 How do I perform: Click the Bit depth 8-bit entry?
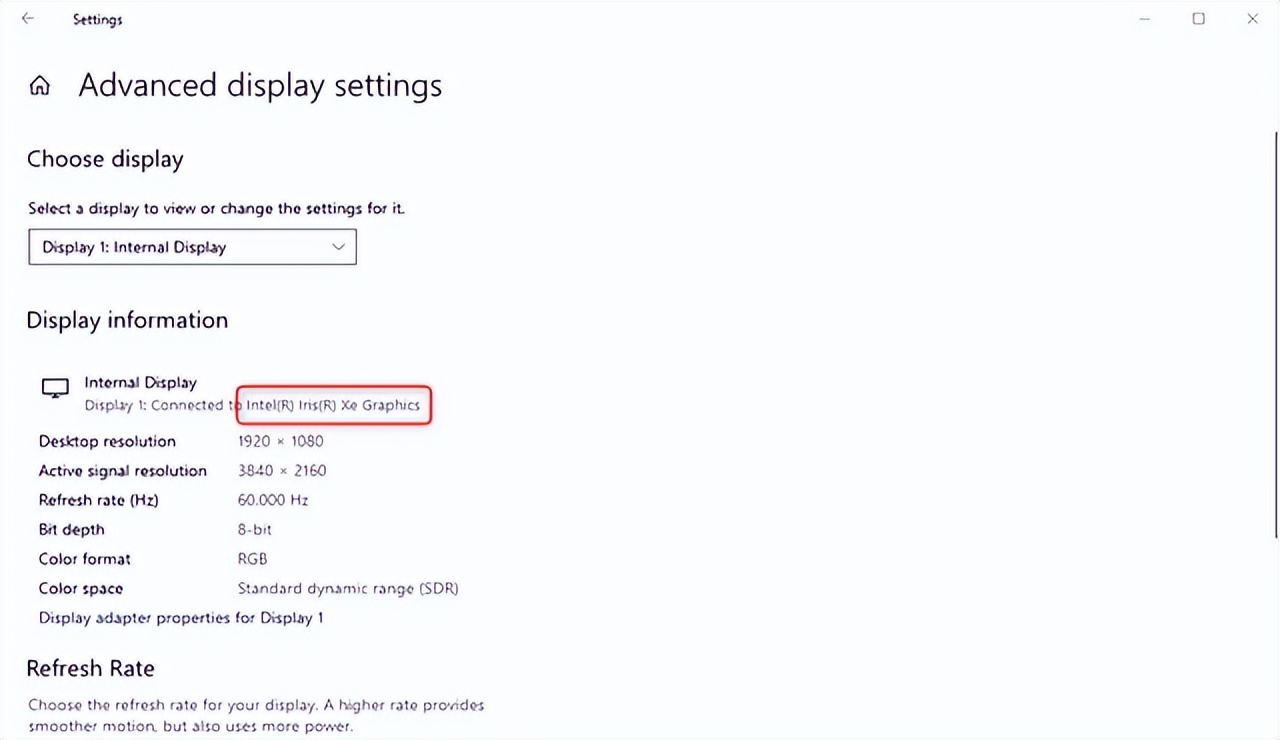click(x=254, y=529)
